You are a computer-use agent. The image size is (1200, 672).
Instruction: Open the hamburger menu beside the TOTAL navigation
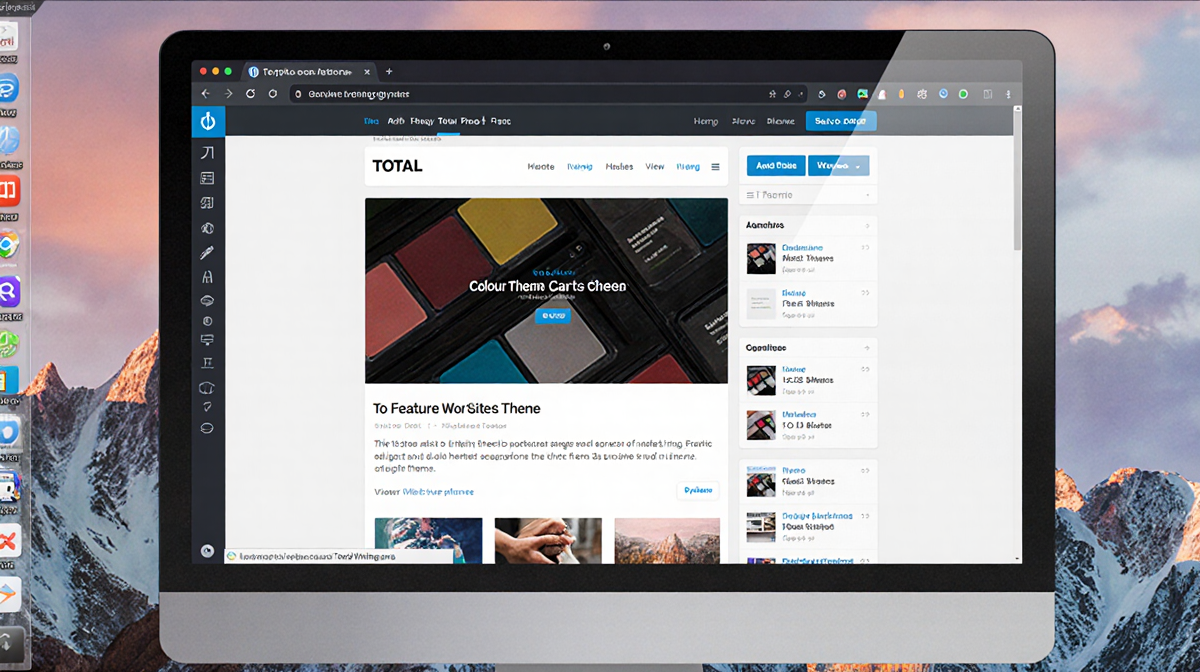point(716,167)
